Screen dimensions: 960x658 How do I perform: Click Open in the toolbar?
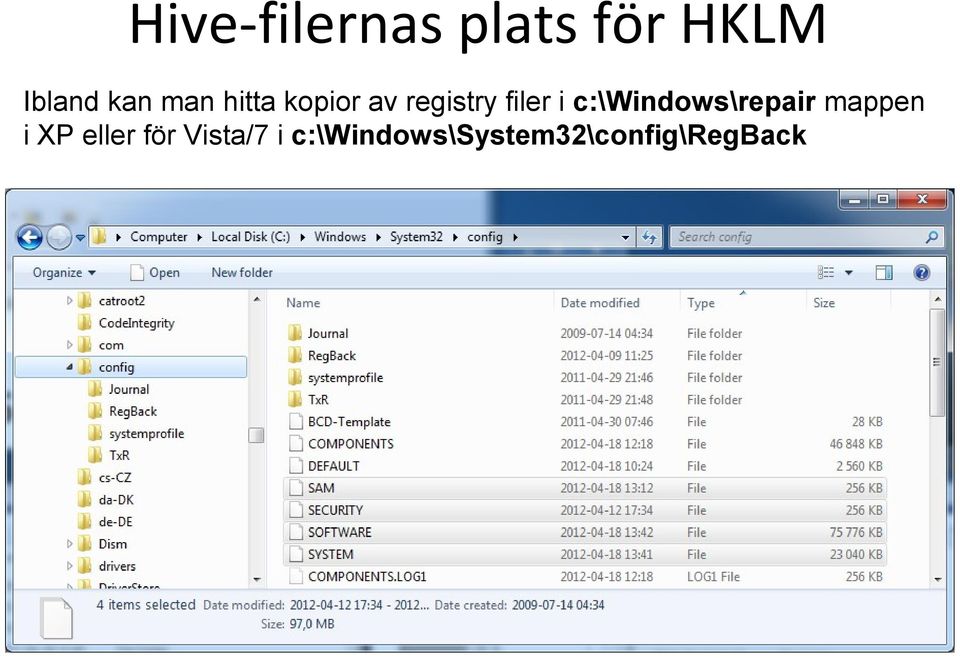click(x=155, y=272)
